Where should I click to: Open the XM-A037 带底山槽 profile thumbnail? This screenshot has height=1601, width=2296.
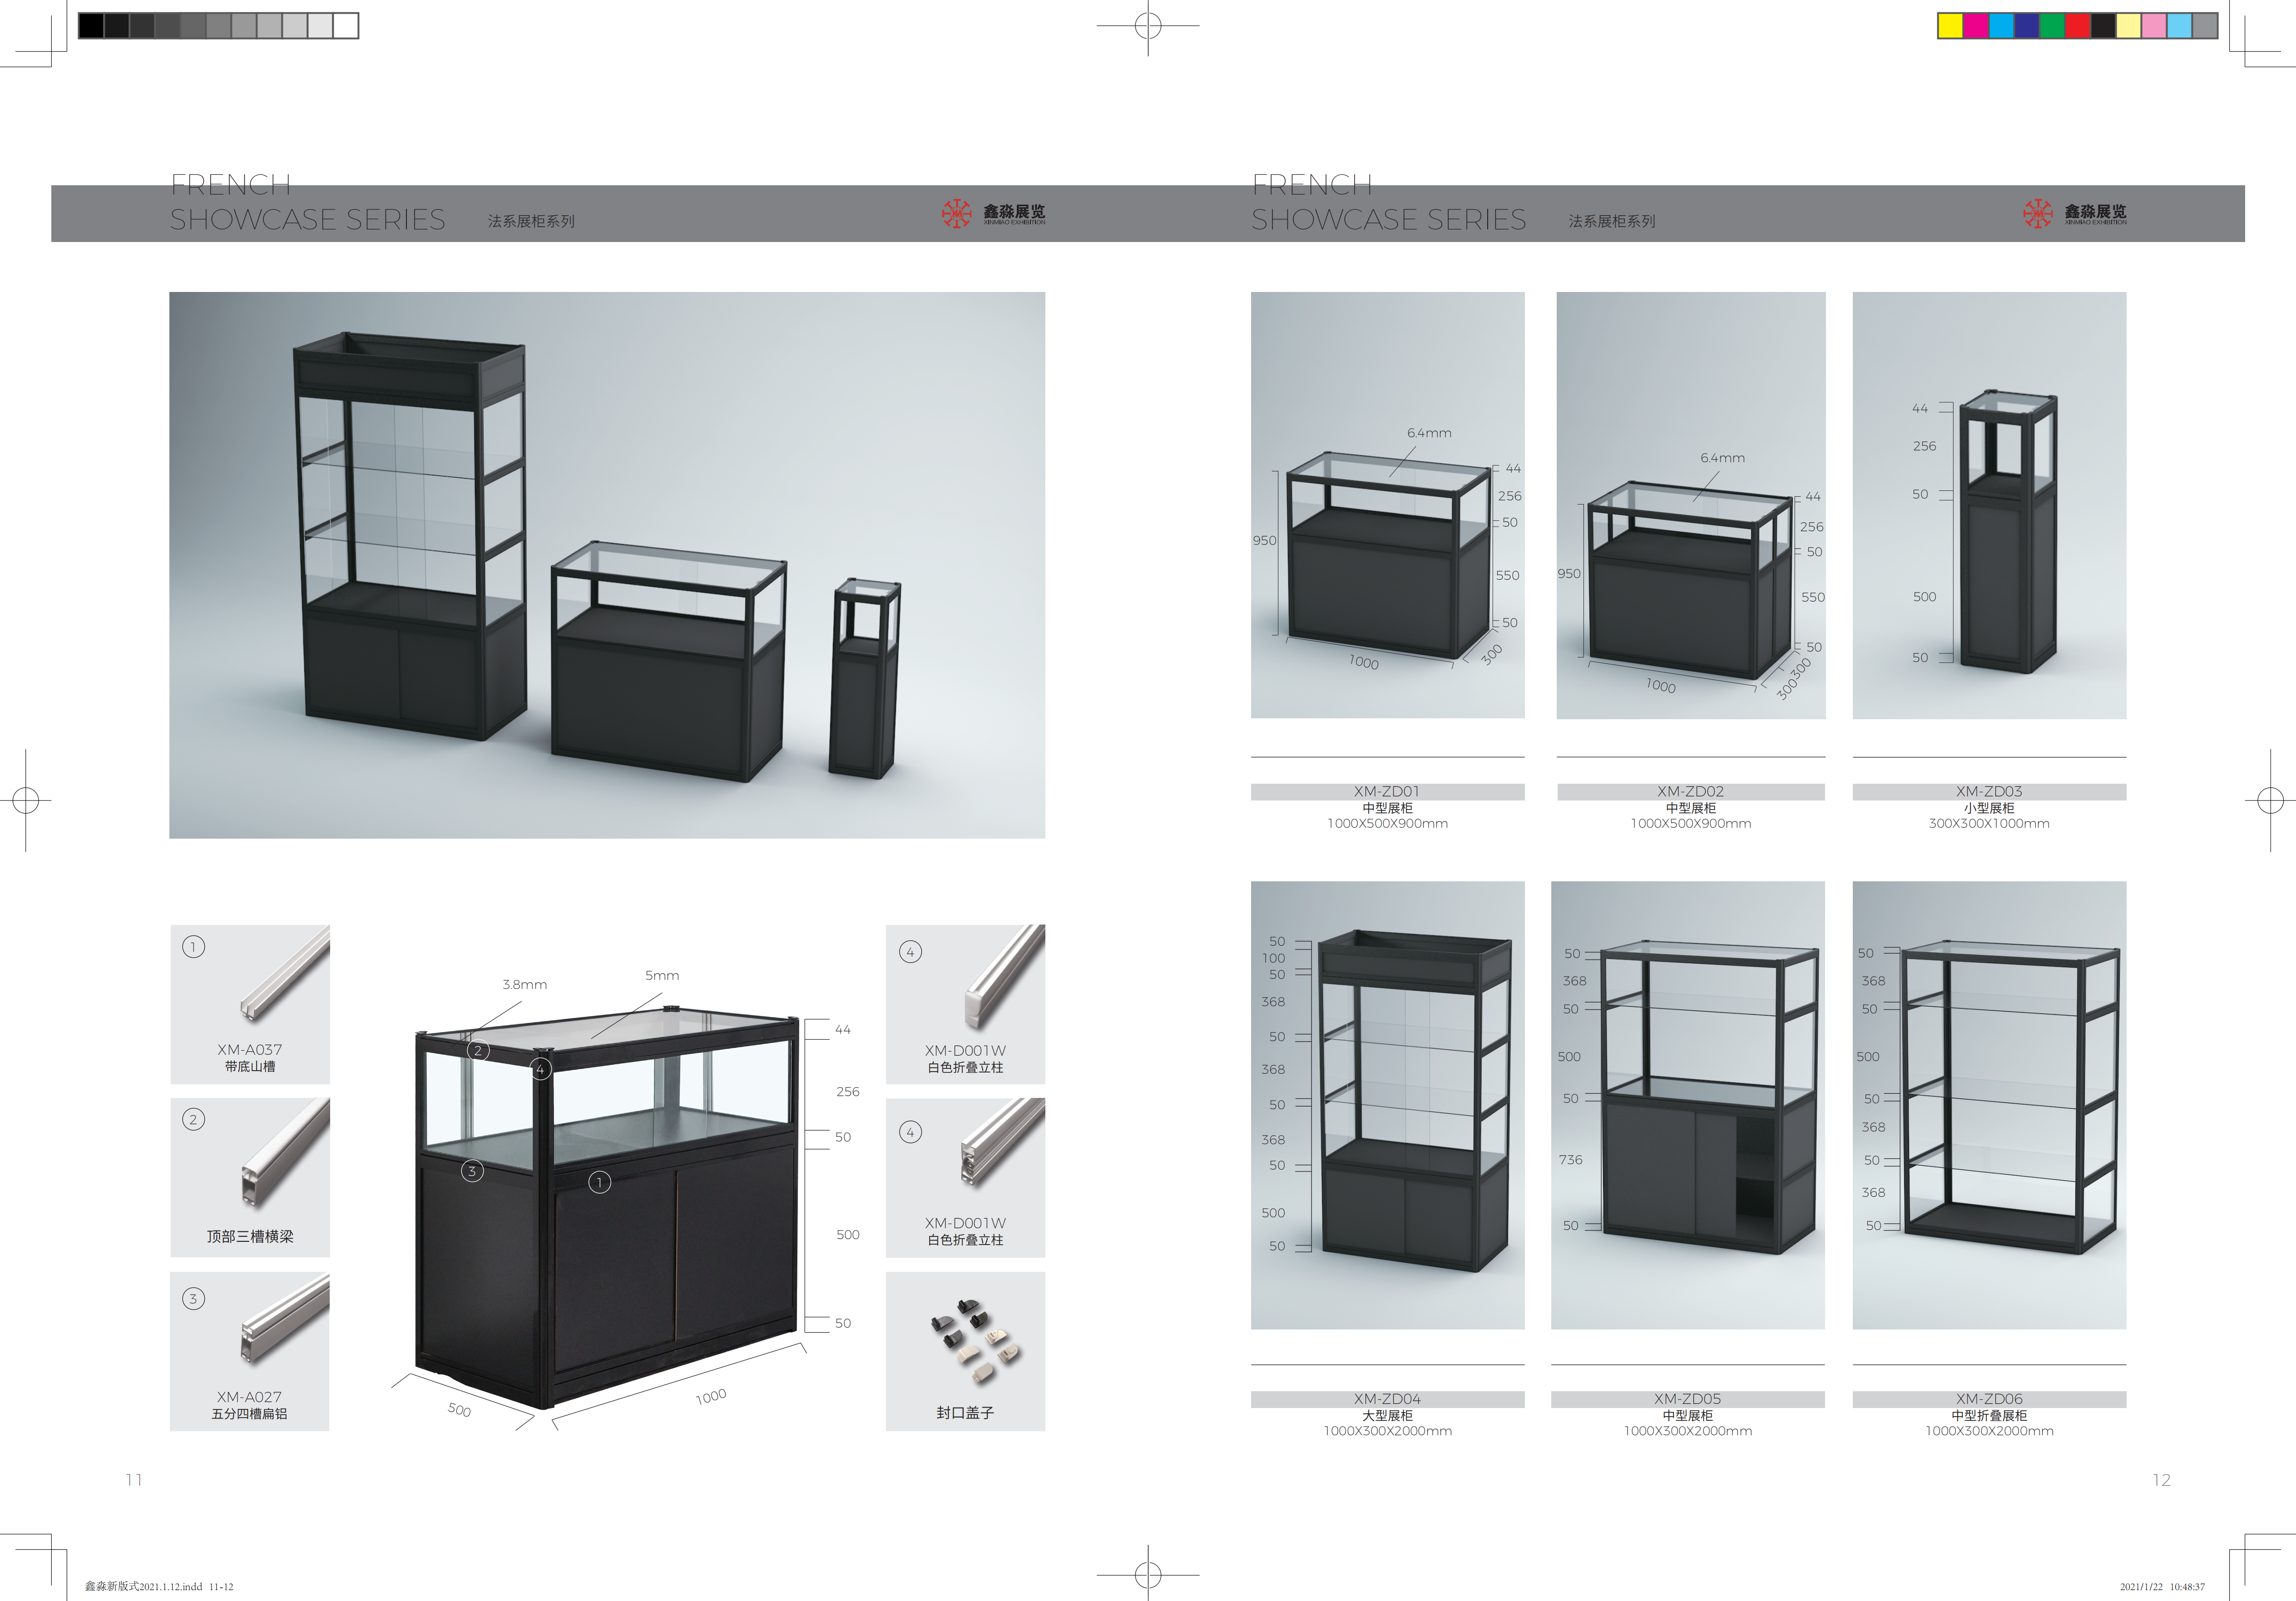coord(250,1004)
